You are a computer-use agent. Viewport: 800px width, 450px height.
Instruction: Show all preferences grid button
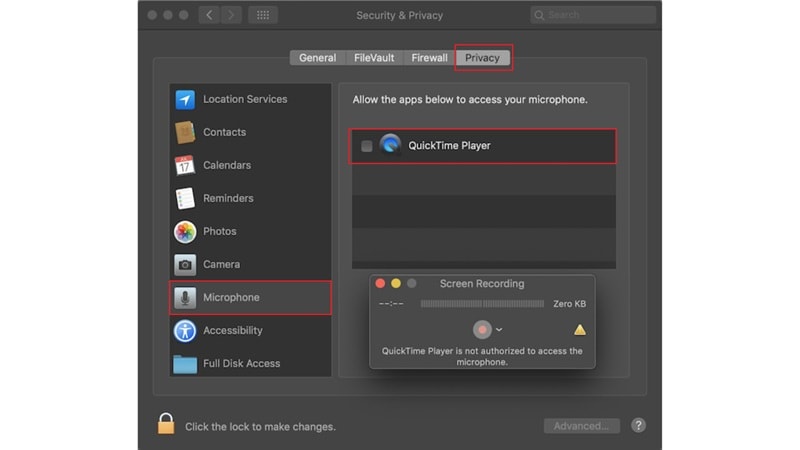(x=263, y=15)
